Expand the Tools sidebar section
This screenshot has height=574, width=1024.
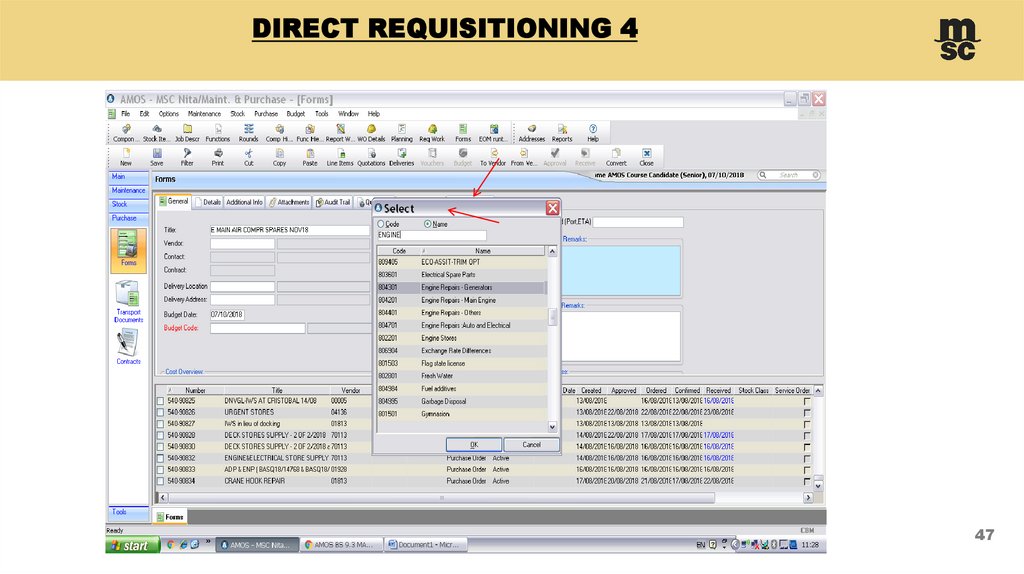point(128,512)
